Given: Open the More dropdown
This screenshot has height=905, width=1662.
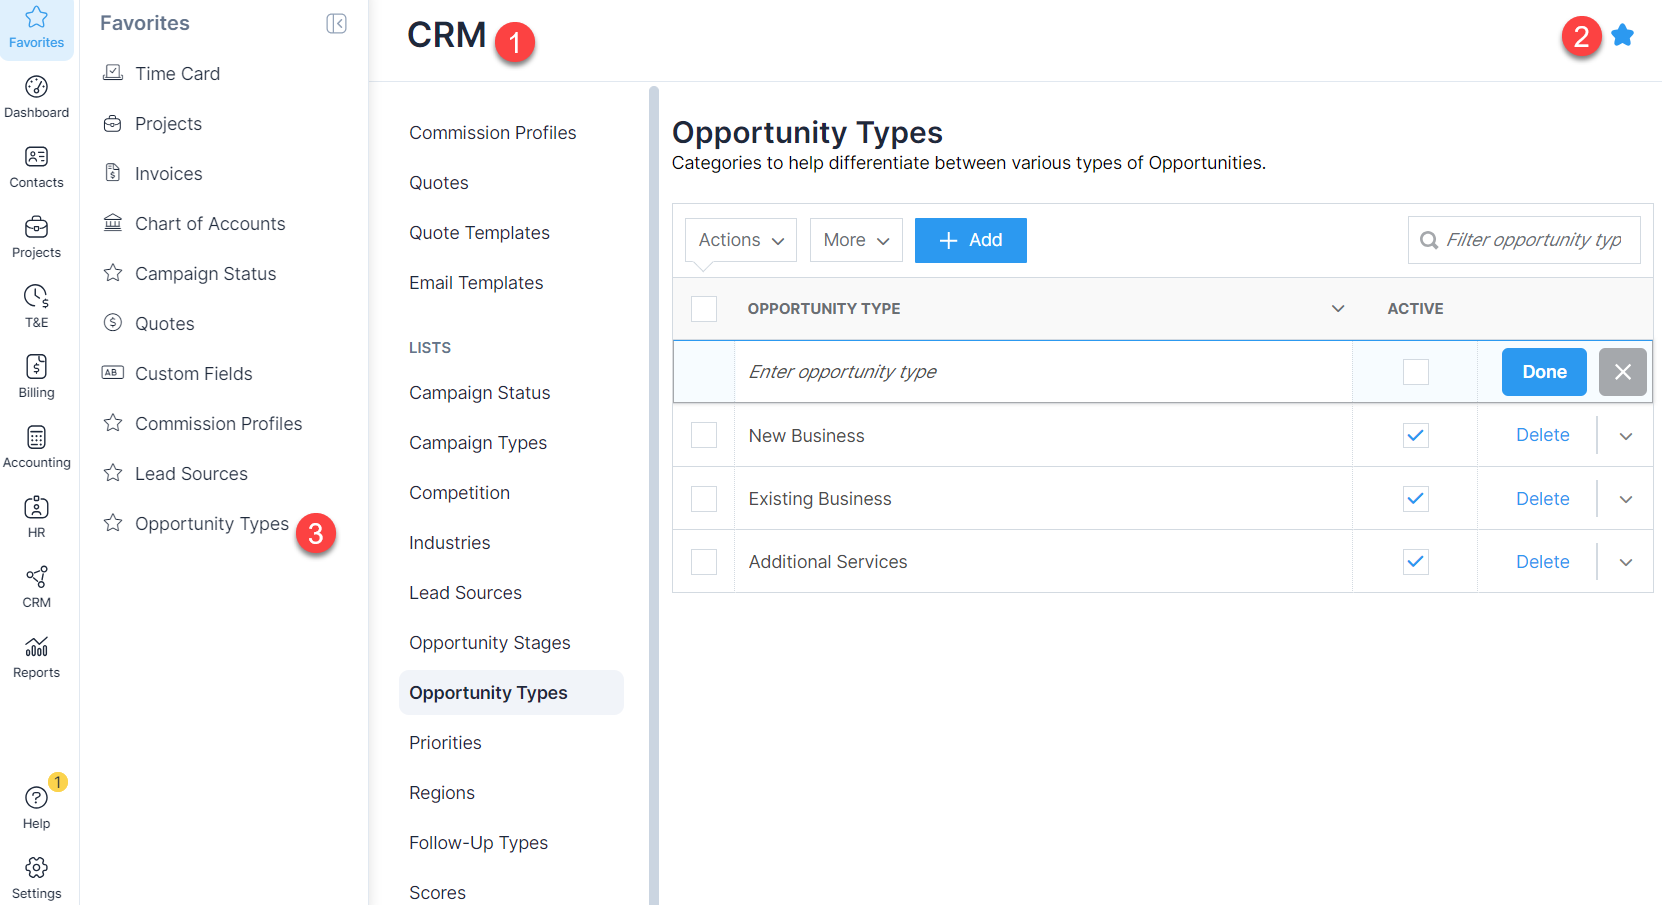Looking at the screenshot, I should coord(856,240).
